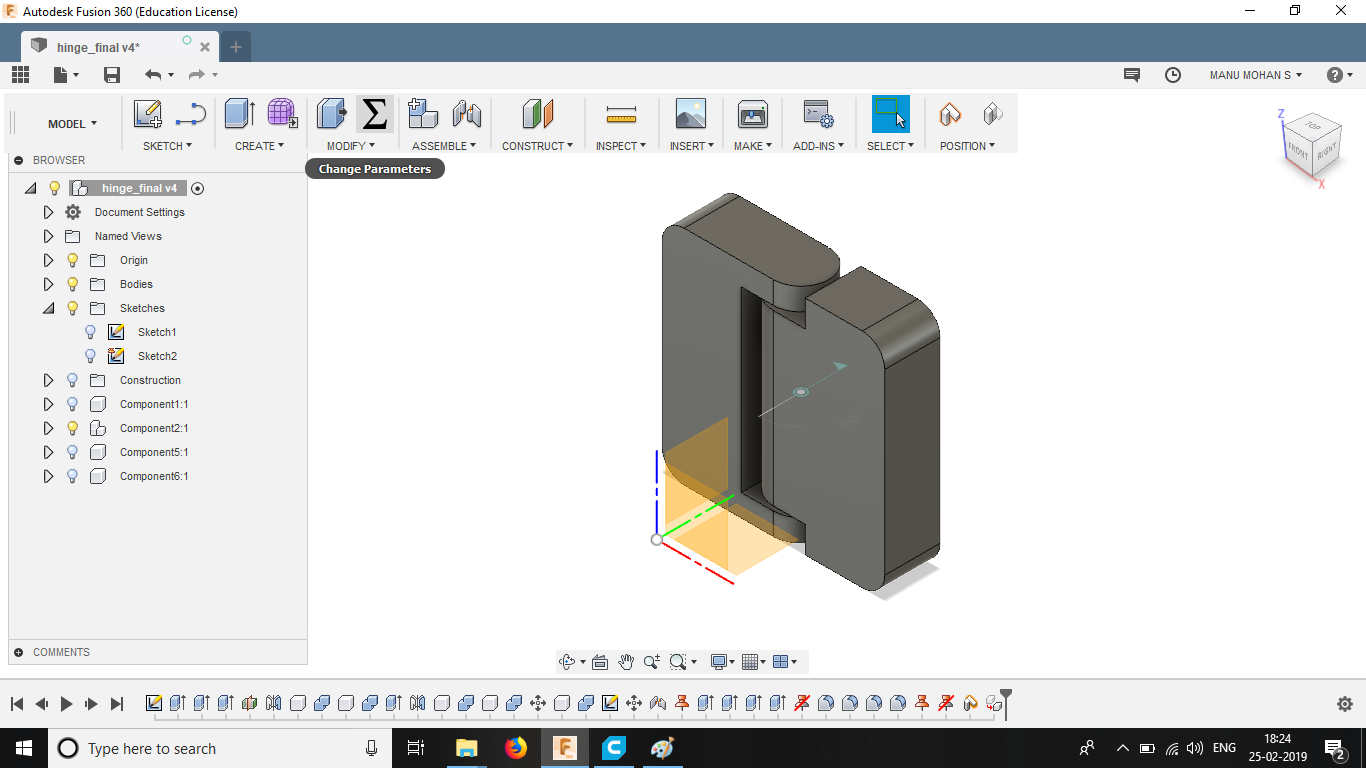Toggle Component2:1 visibility bulb

pos(72,428)
